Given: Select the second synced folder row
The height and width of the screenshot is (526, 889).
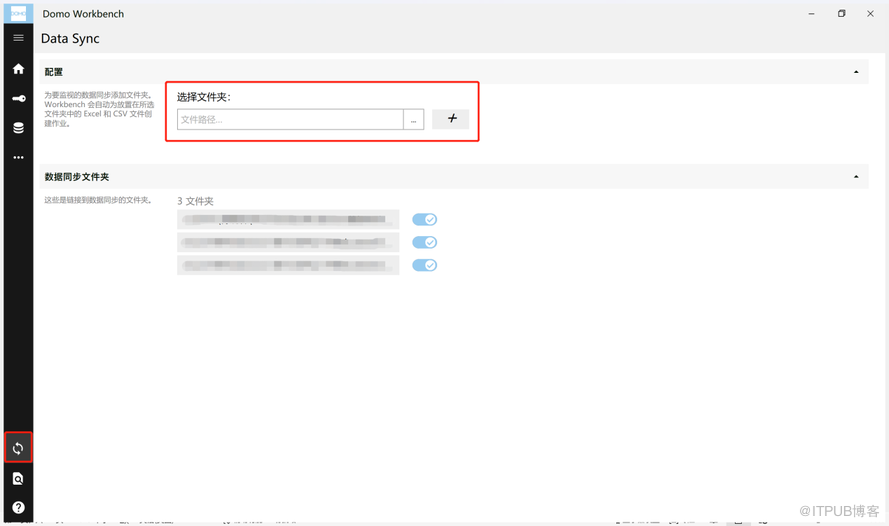Looking at the screenshot, I should (288, 243).
